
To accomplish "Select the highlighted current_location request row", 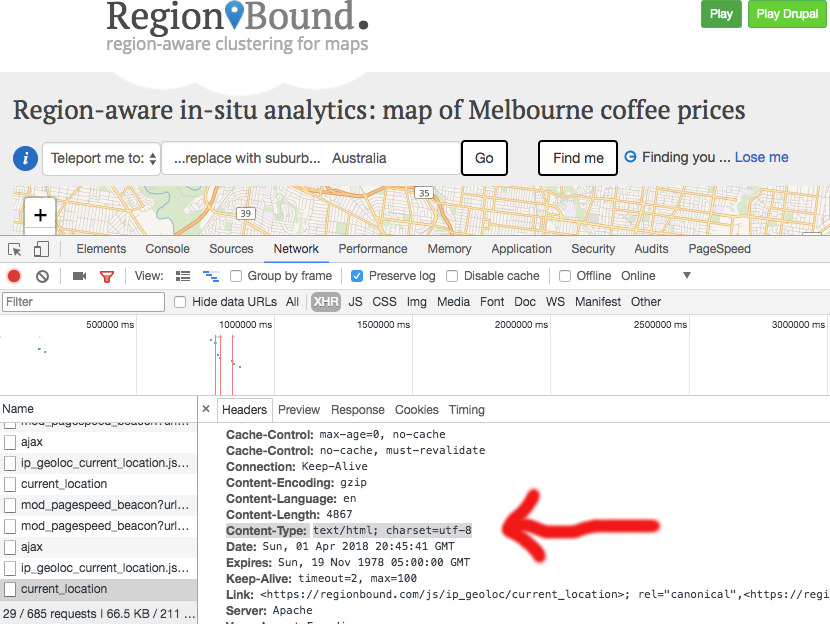I will [x=98, y=589].
